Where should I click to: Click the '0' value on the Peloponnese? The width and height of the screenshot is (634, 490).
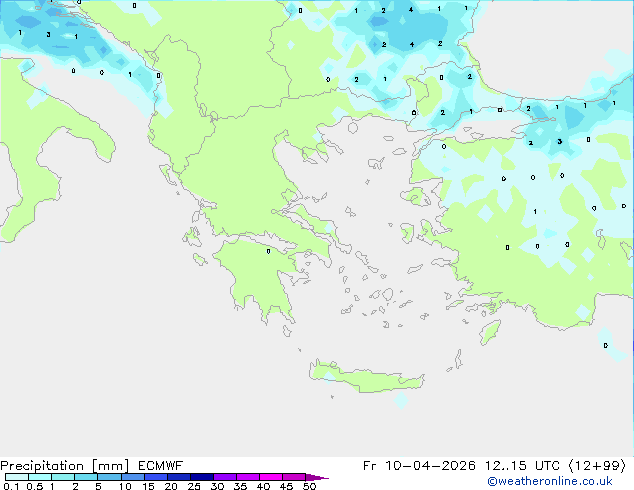coord(268,251)
